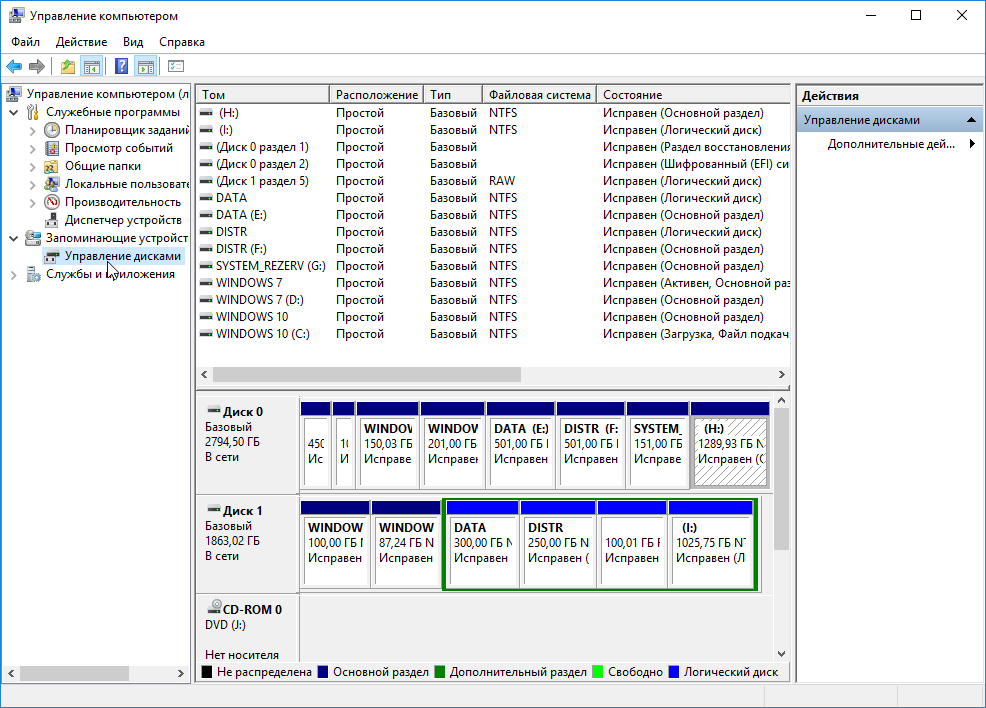Select the Диск 0 disk header

tap(248, 445)
